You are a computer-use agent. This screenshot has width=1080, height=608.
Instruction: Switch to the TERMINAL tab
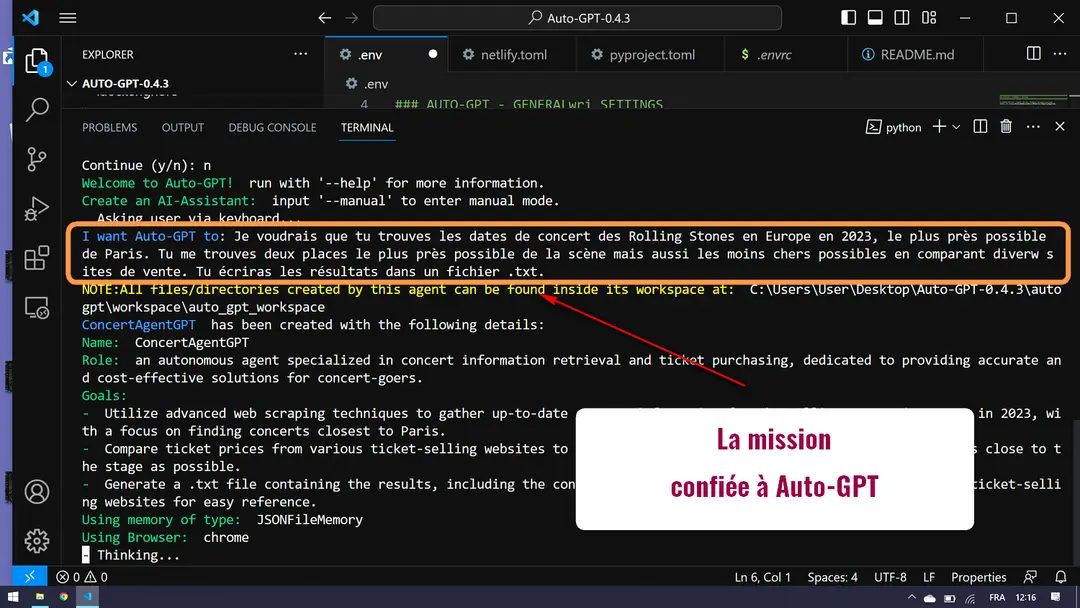367,127
